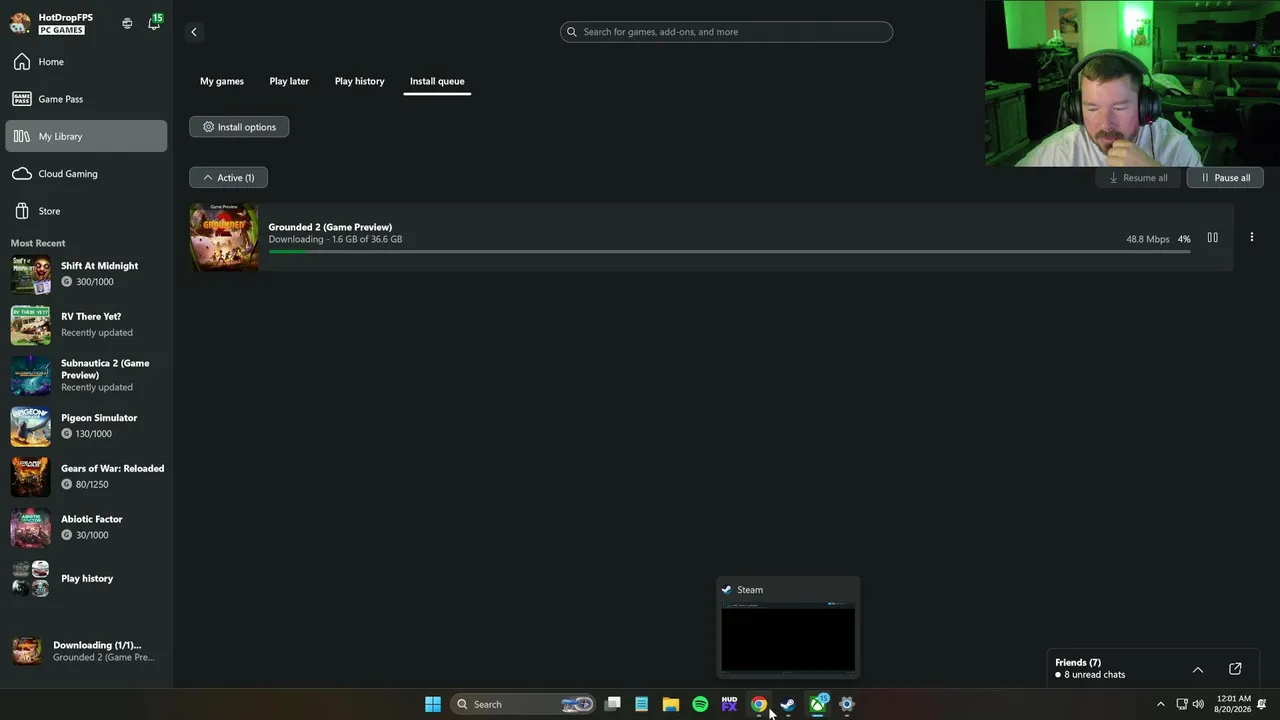
Task: Click the Xbox app taskbar icon
Action: tap(818, 704)
